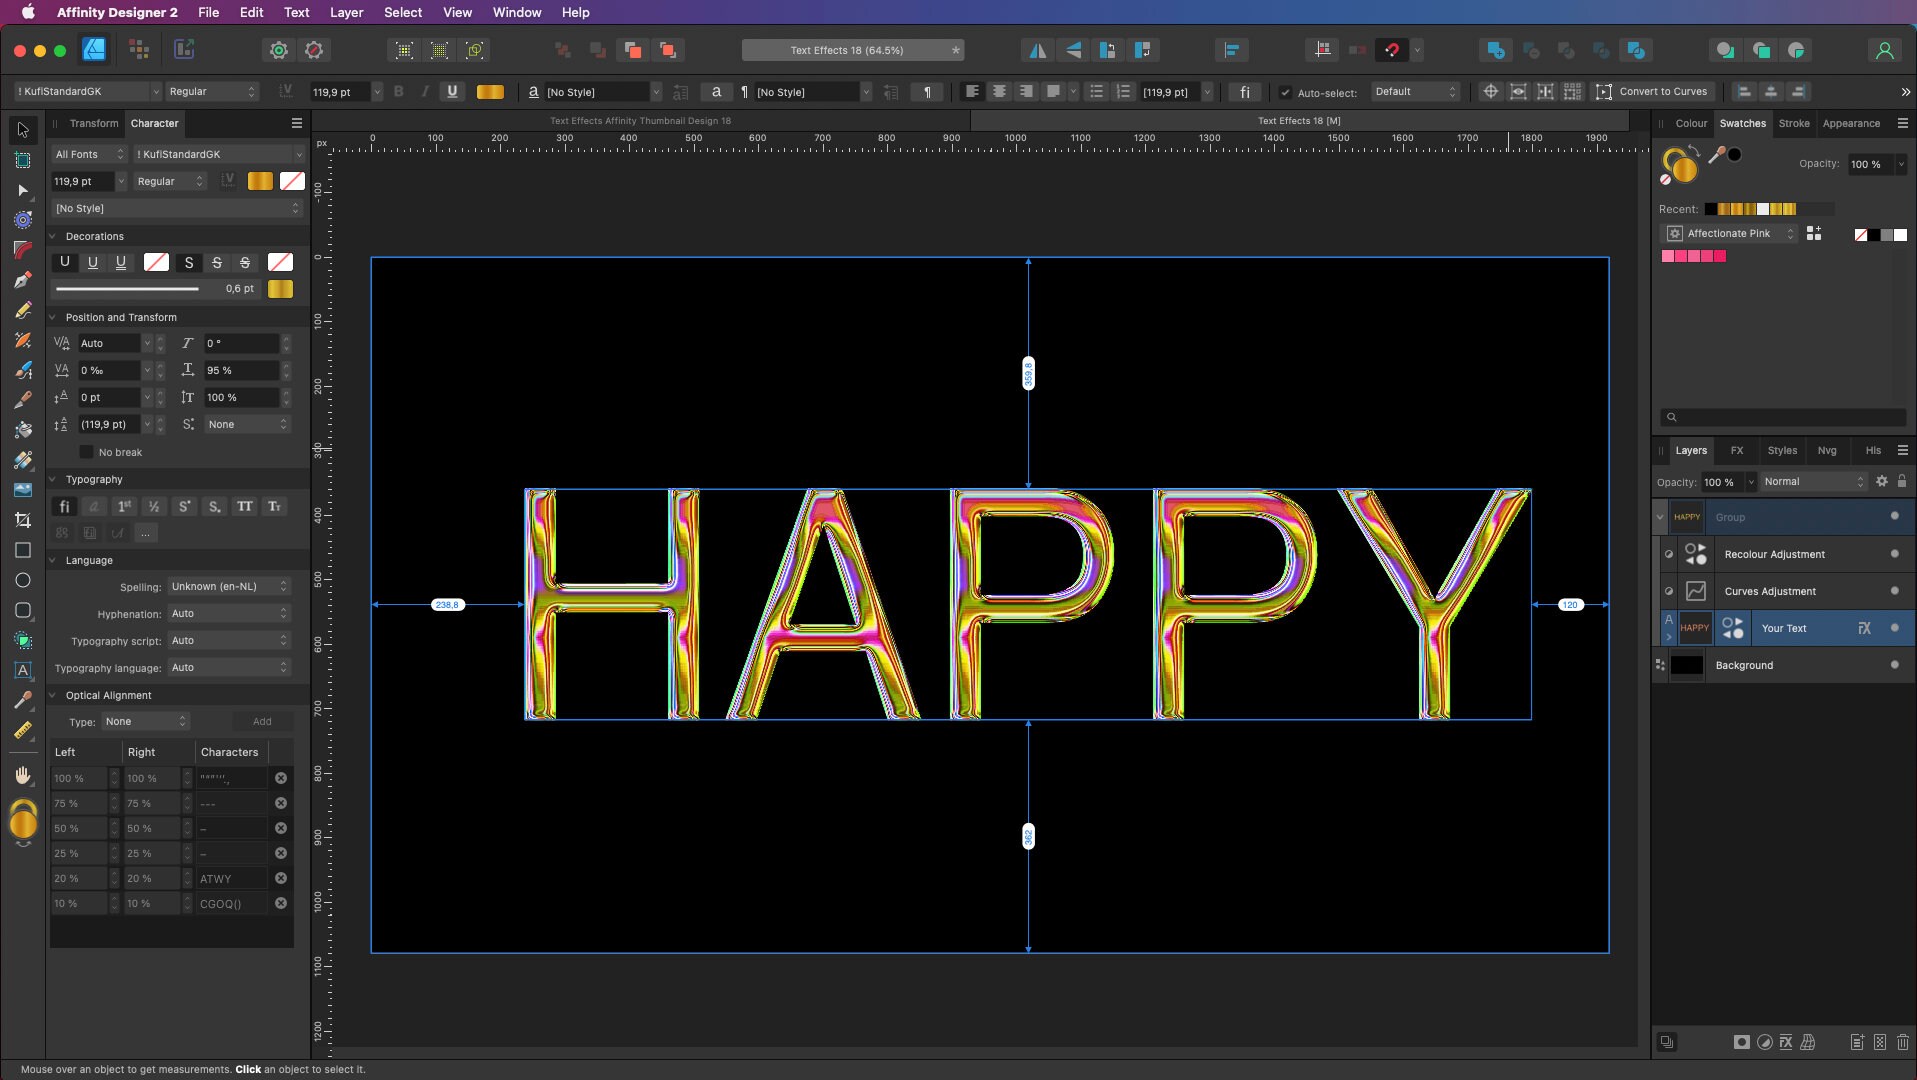
Task: Open FX settings on Your Text layer
Action: click(1864, 628)
